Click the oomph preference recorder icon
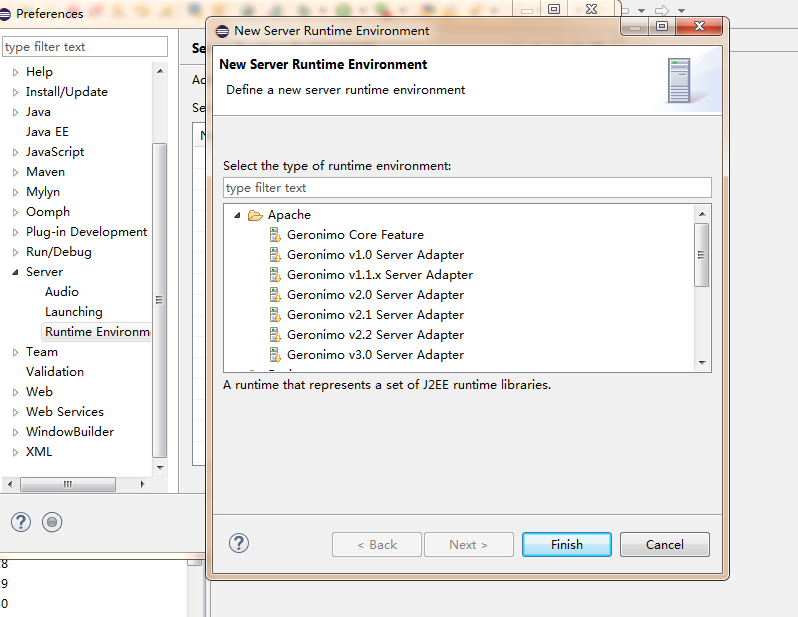The height and width of the screenshot is (617, 798). [x=52, y=522]
